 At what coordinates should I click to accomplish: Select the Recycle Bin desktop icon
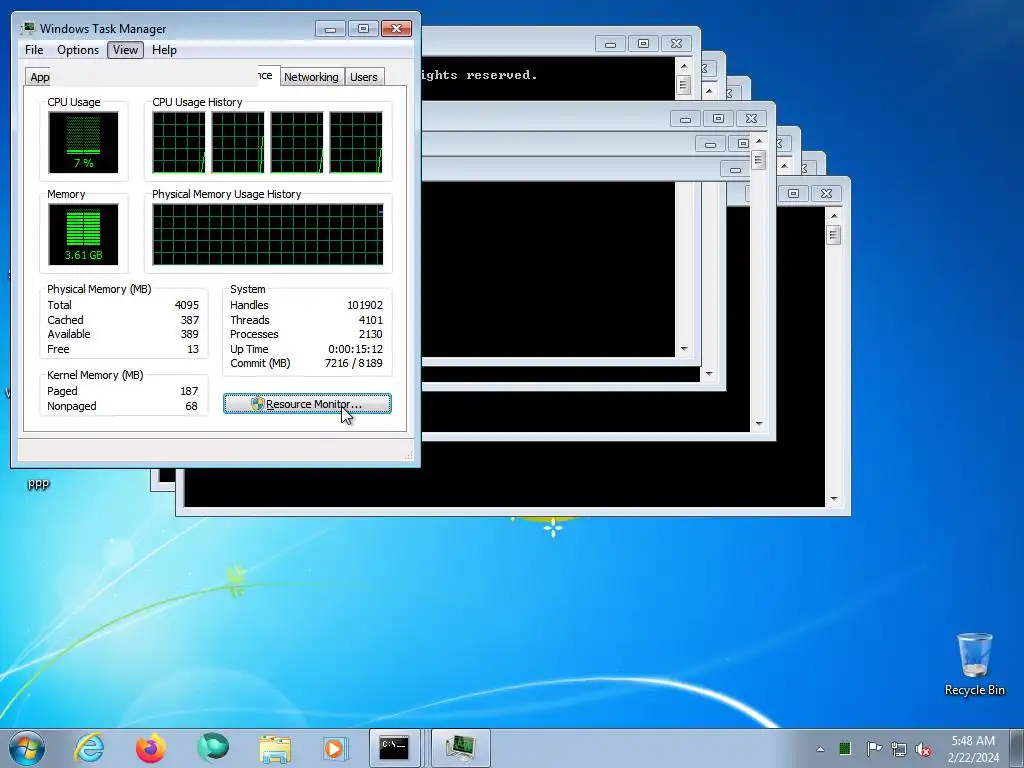[974, 664]
